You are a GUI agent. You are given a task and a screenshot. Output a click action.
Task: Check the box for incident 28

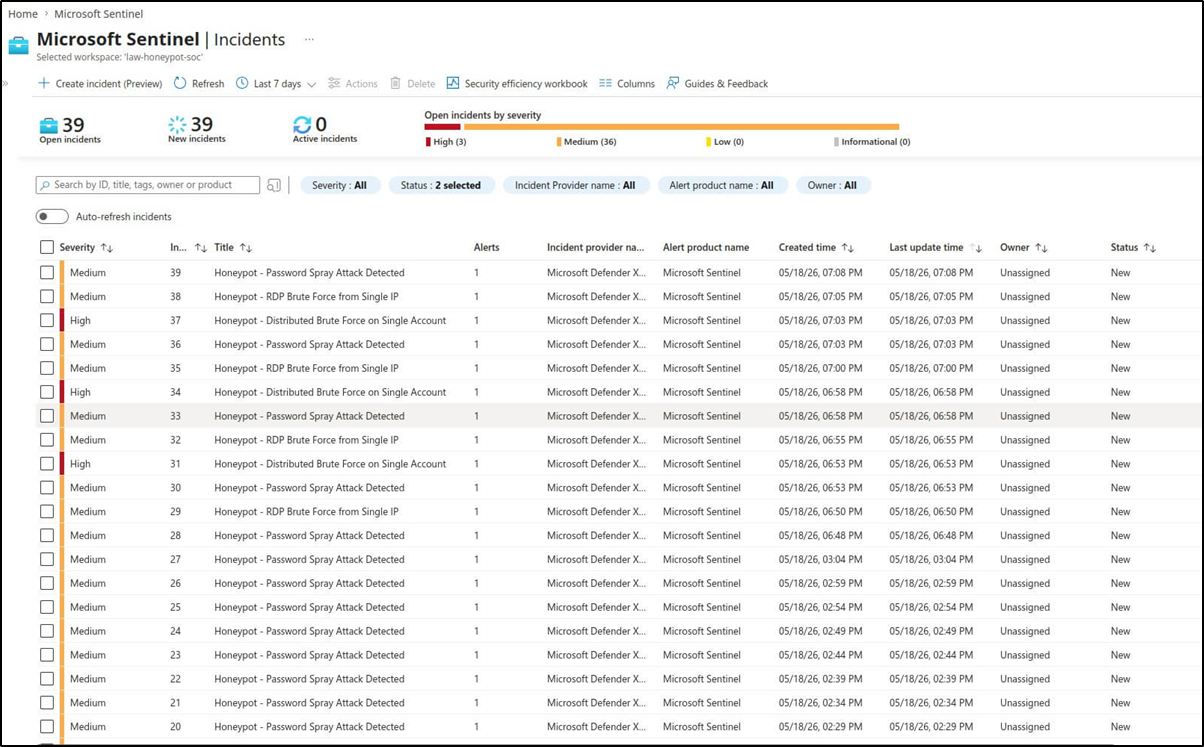coord(47,536)
